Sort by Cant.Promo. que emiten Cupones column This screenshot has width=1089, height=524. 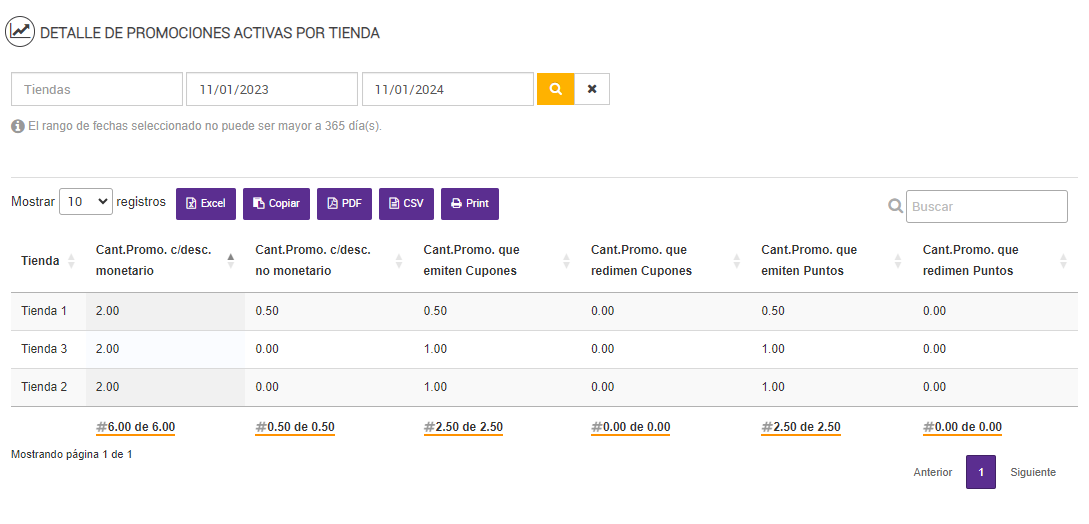click(471, 260)
